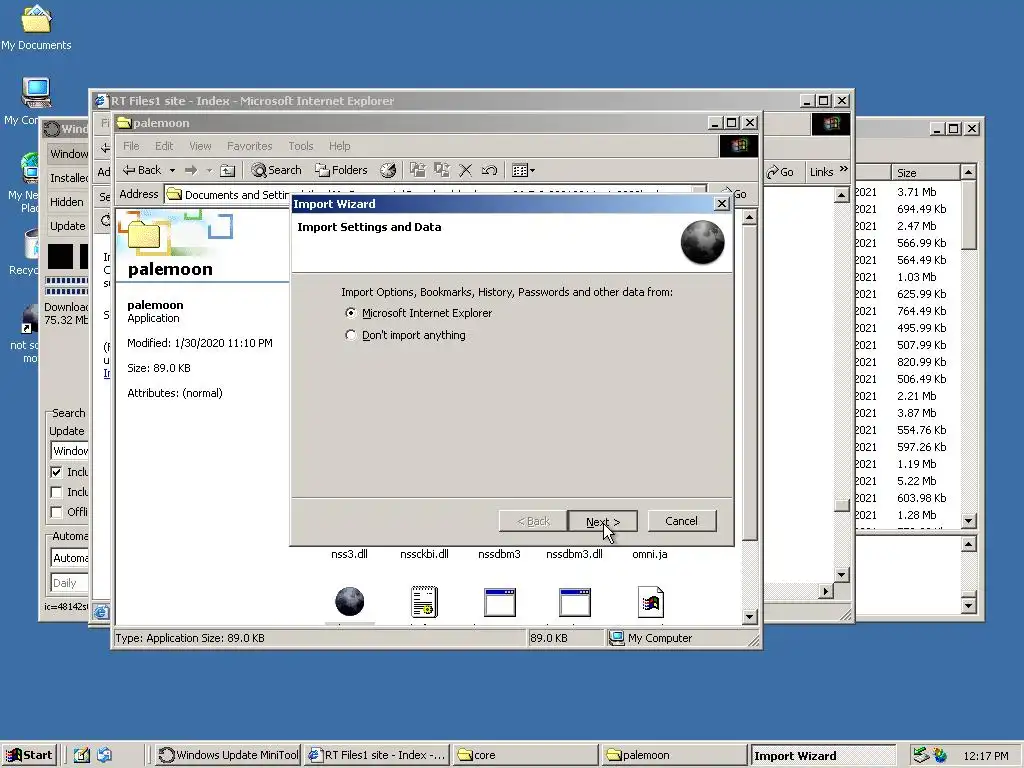
Task: Open the Update tab in Windows Update MiniTool
Action: (x=67, y=226)
